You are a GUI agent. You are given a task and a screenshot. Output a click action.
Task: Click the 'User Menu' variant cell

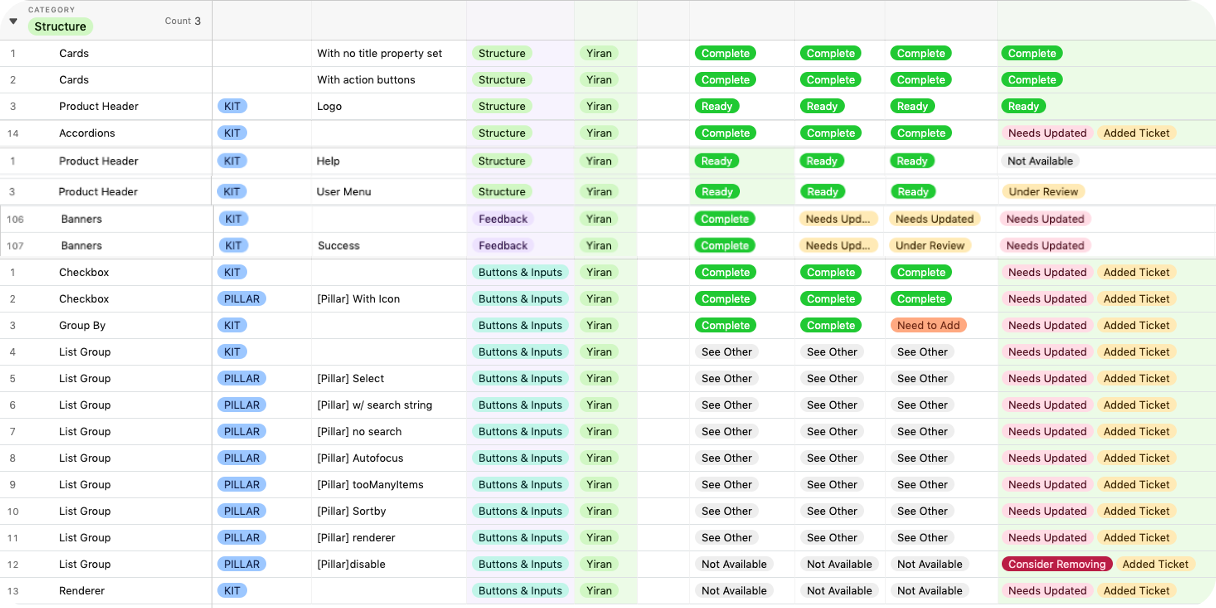(389, 192)
